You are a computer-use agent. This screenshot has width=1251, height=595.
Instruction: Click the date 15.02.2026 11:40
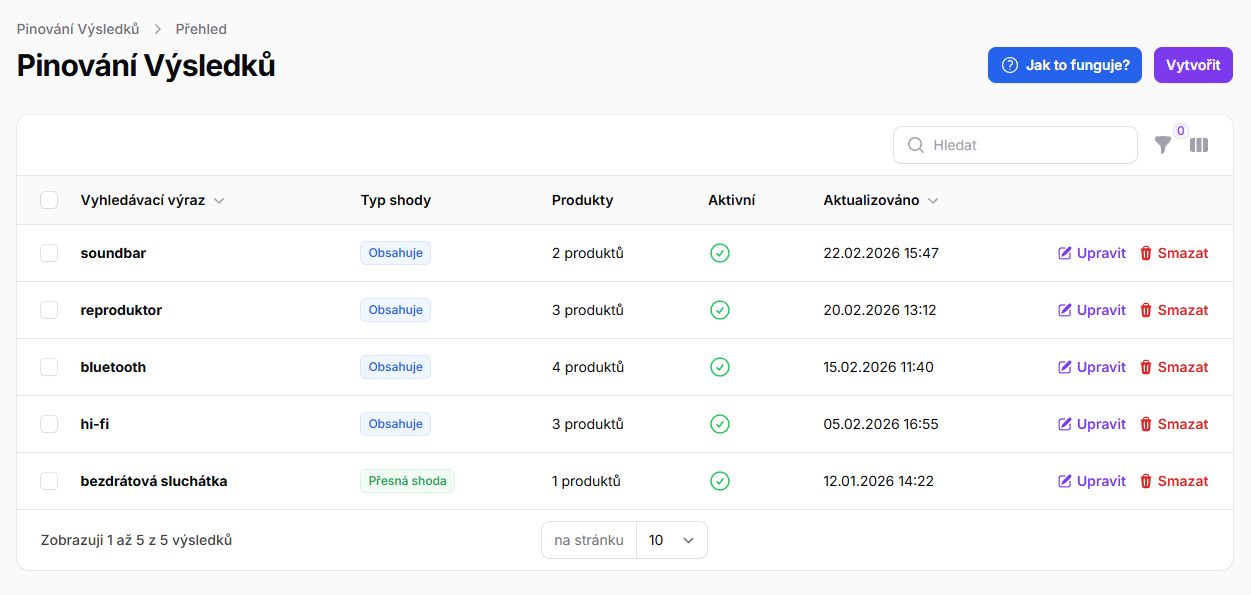(x=878, y=367)
